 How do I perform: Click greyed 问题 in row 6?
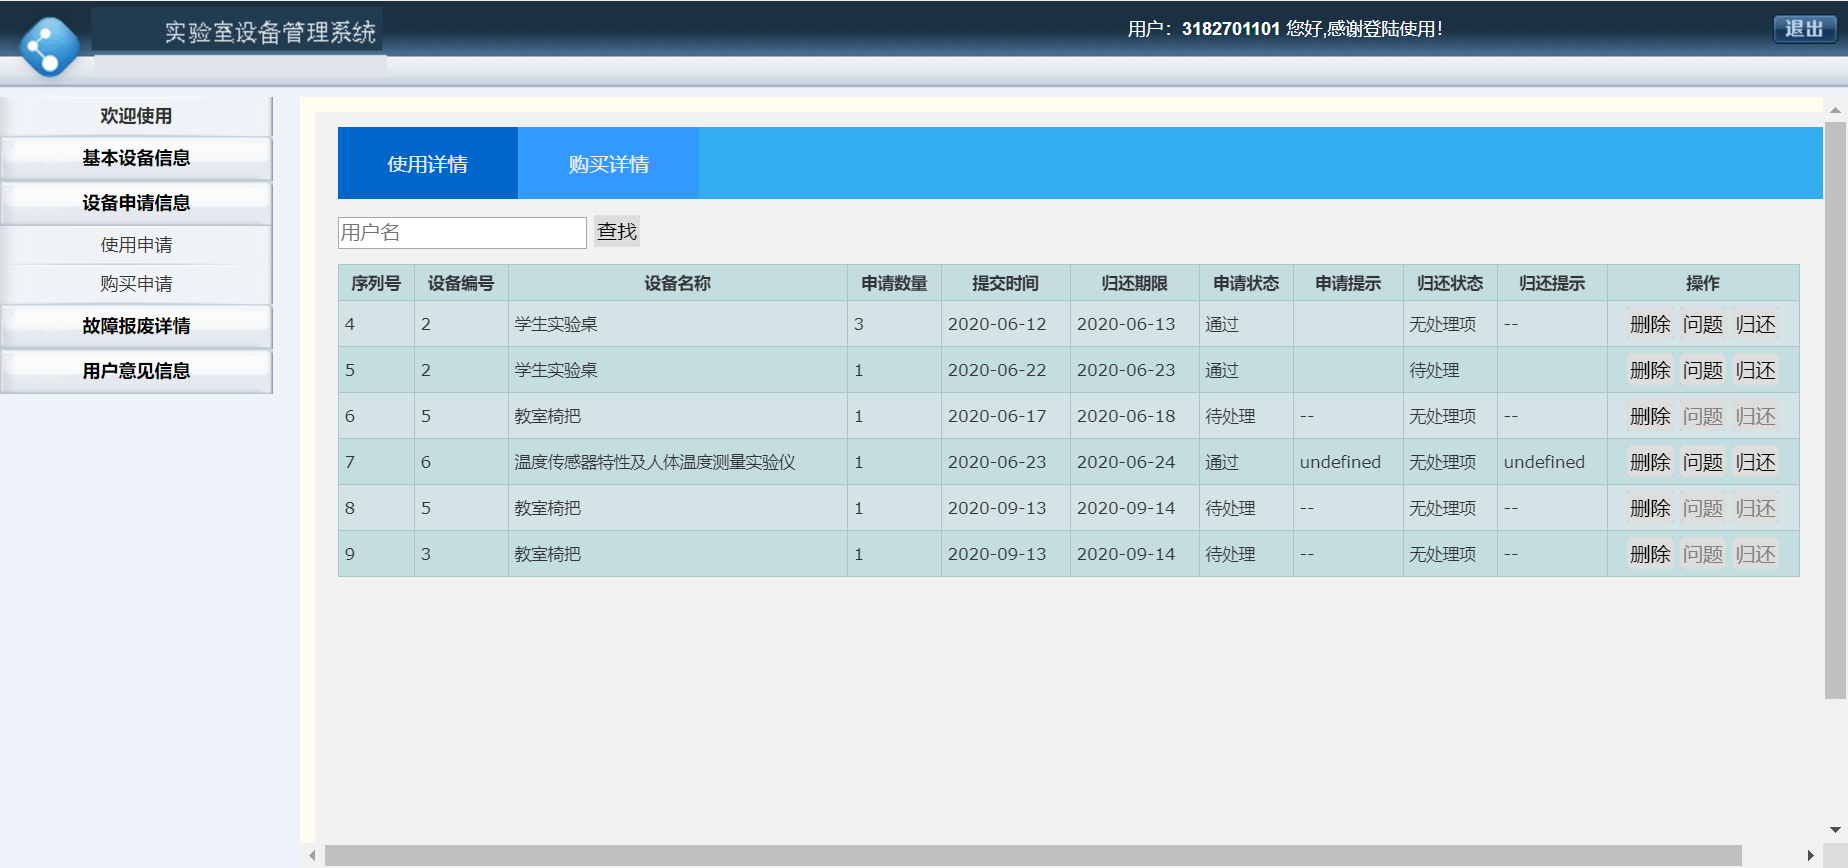point(1703,416)
